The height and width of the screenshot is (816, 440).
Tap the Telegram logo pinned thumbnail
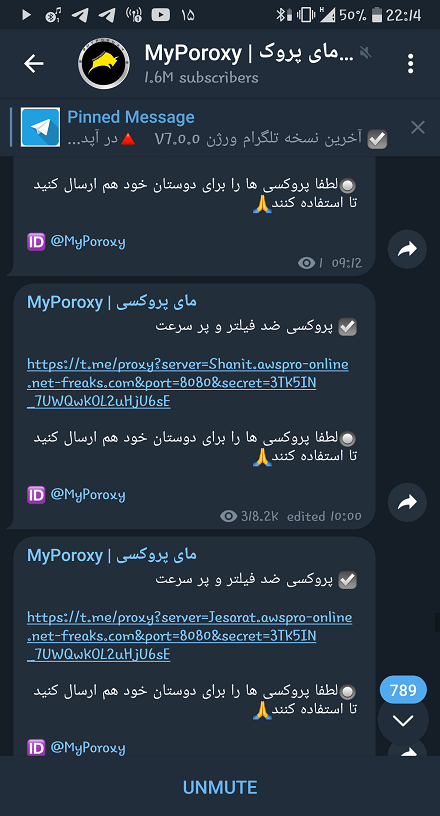coord(41,128)
